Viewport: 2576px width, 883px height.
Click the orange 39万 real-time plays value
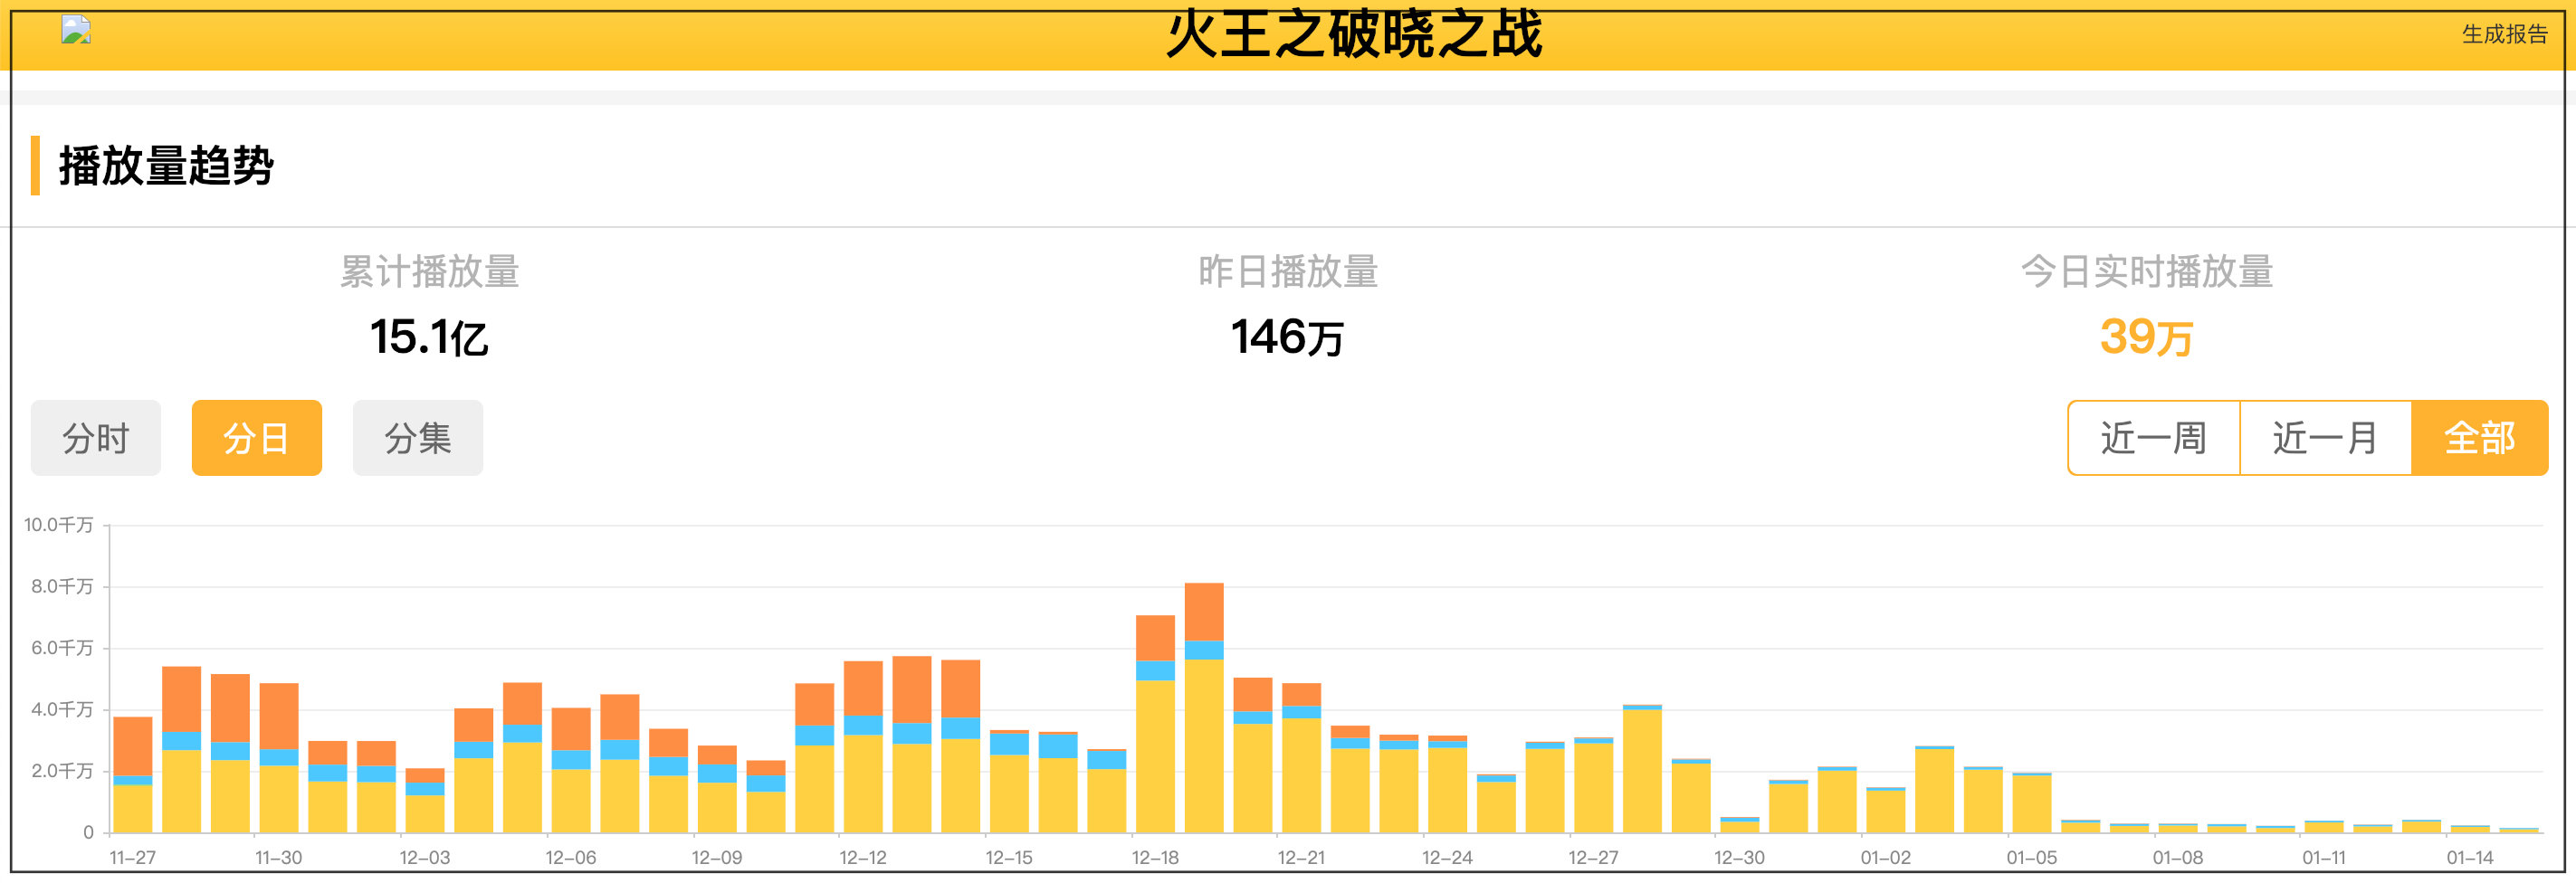[x=2146, y=337]
